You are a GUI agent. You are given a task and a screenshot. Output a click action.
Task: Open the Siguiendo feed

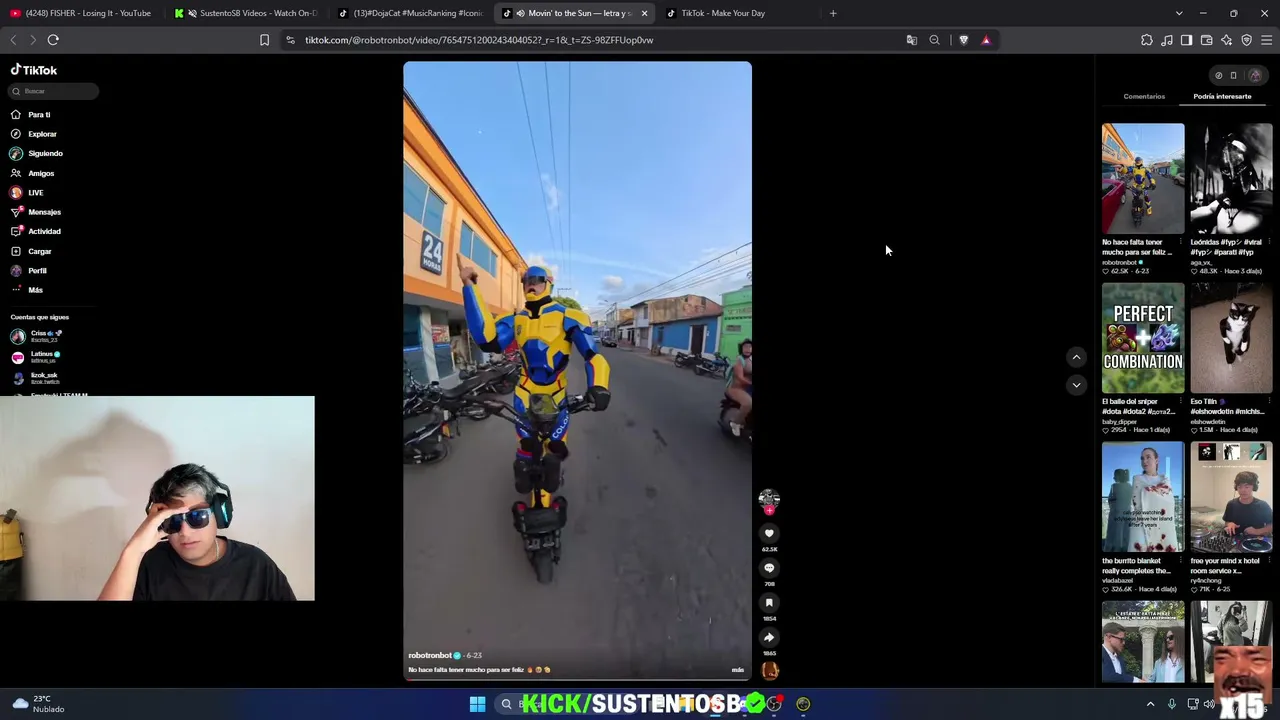pos(37,153)
